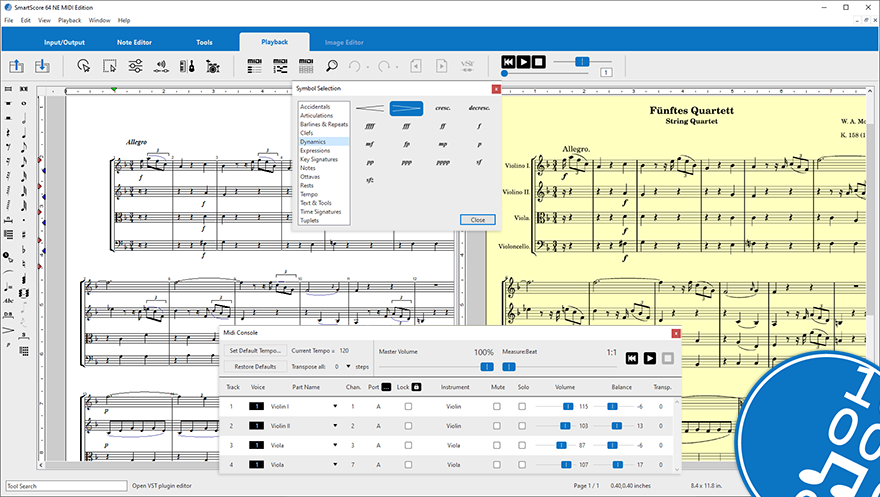This screenshot has width=880, height=497.
Task: Mute track 3 Viola
Action: pos(497,445)
